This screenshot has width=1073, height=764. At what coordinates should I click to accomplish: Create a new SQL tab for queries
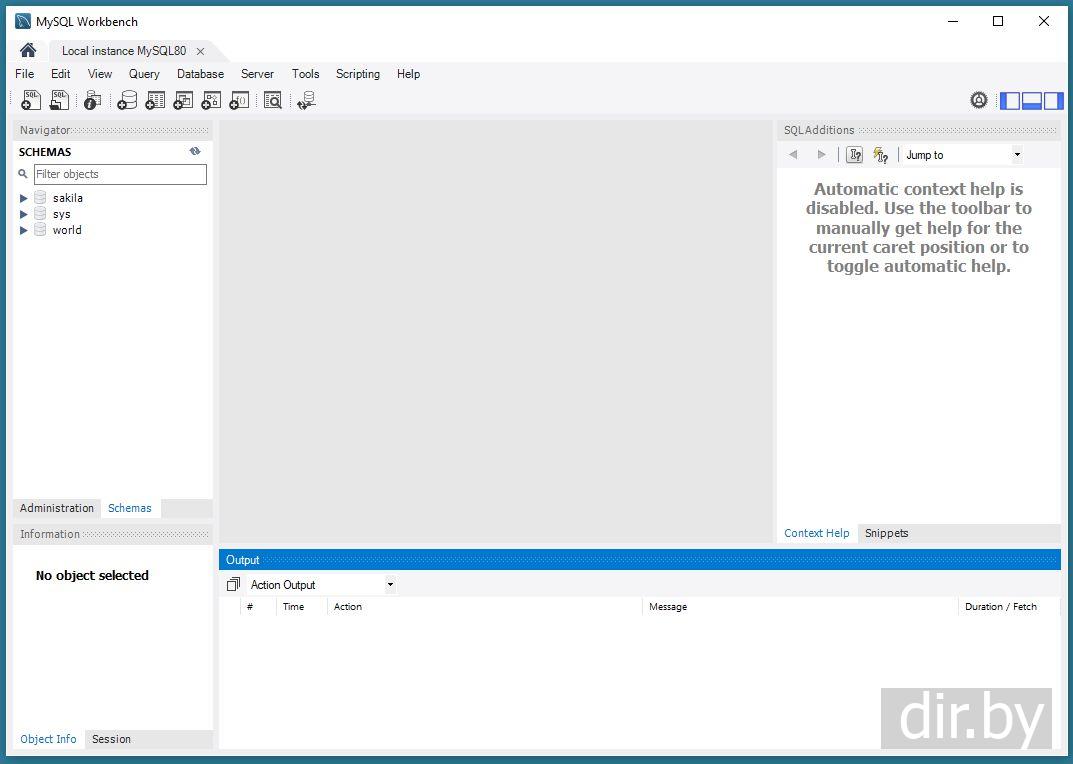31,100
